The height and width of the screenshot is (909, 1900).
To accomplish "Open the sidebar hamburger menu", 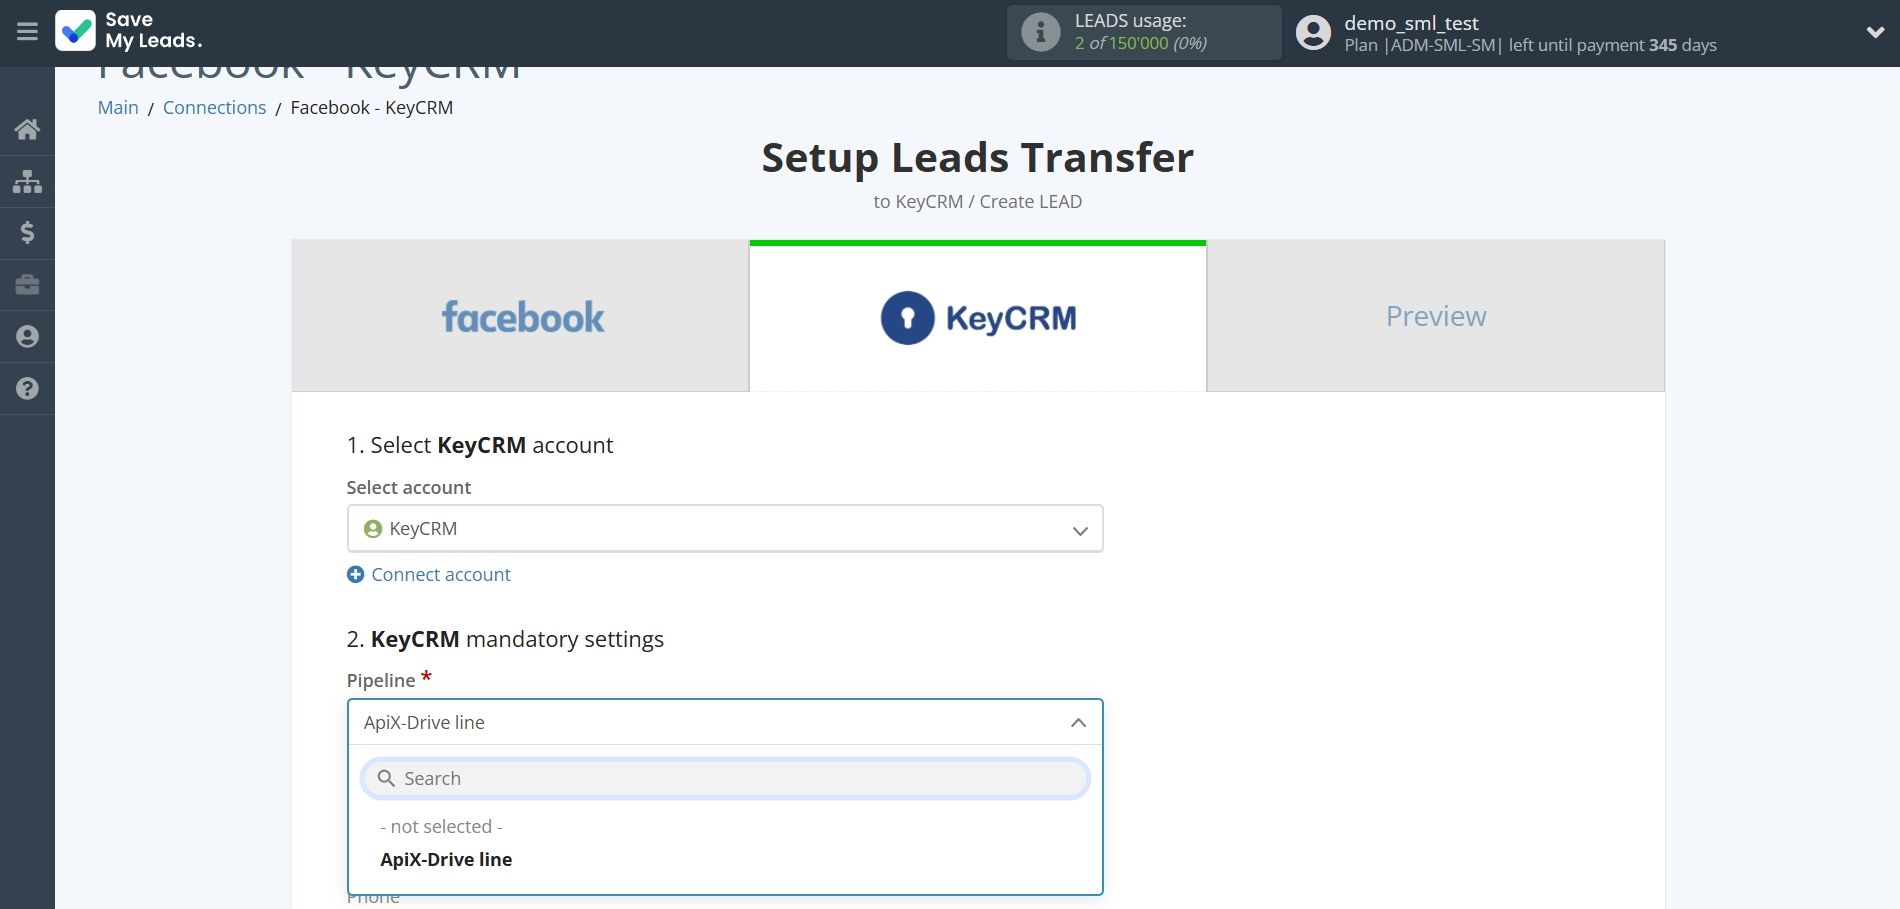I will (x=27, y=32).
